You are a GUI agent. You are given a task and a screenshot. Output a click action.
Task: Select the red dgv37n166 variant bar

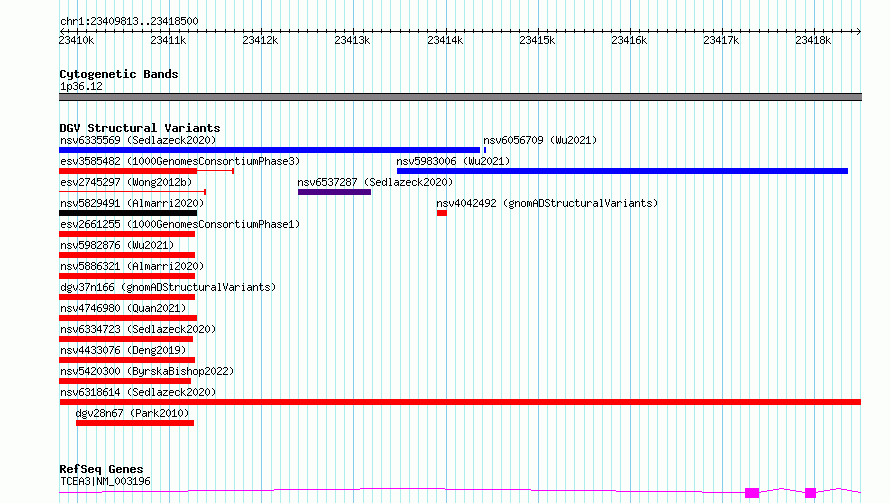pos(127,297)
